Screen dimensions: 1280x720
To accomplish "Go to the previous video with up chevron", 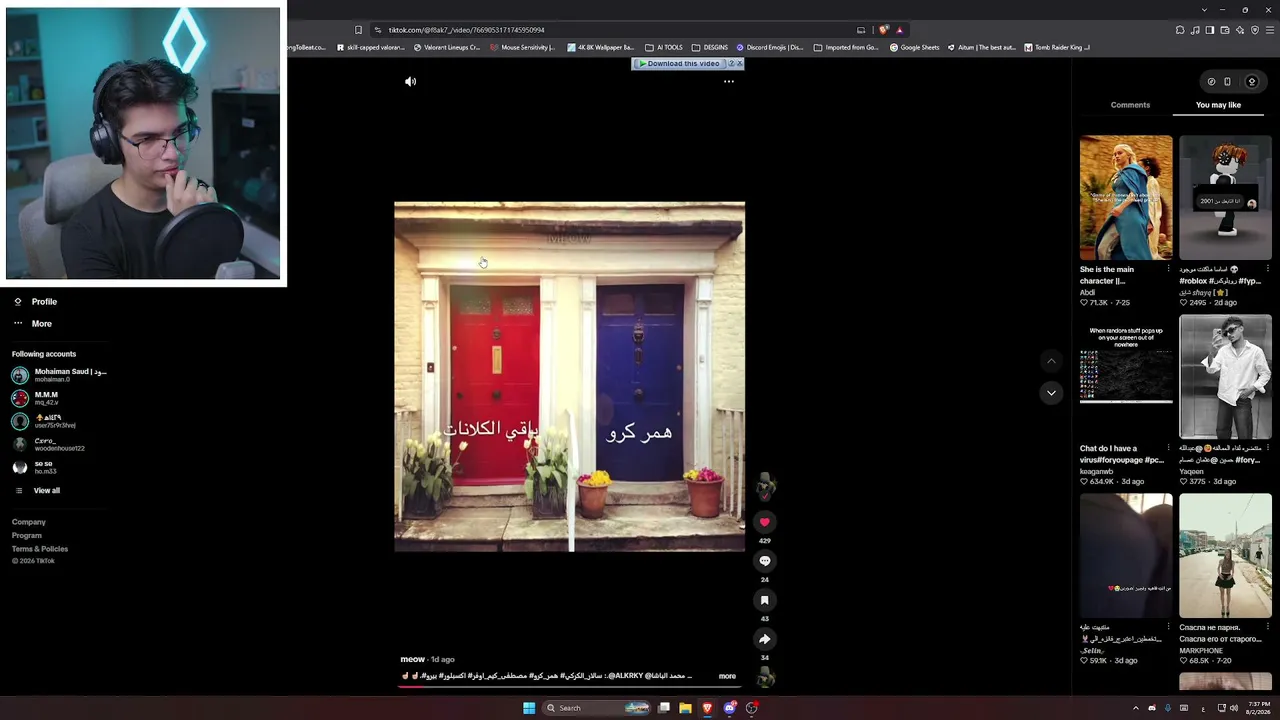I will (1051, 361).
